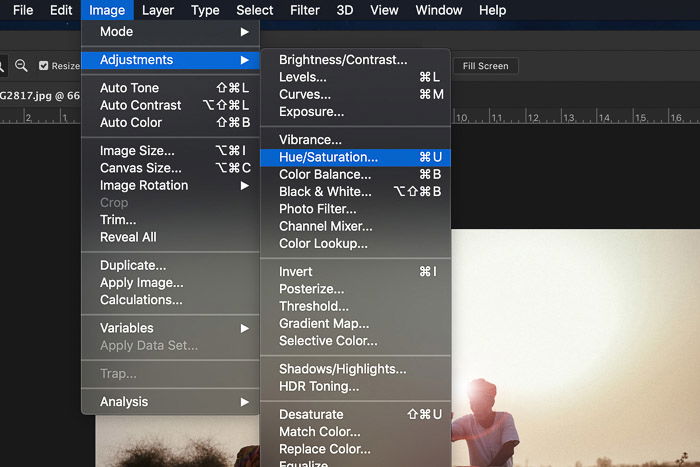
Task: Open the Layer menu
Action: coord(158,10)
